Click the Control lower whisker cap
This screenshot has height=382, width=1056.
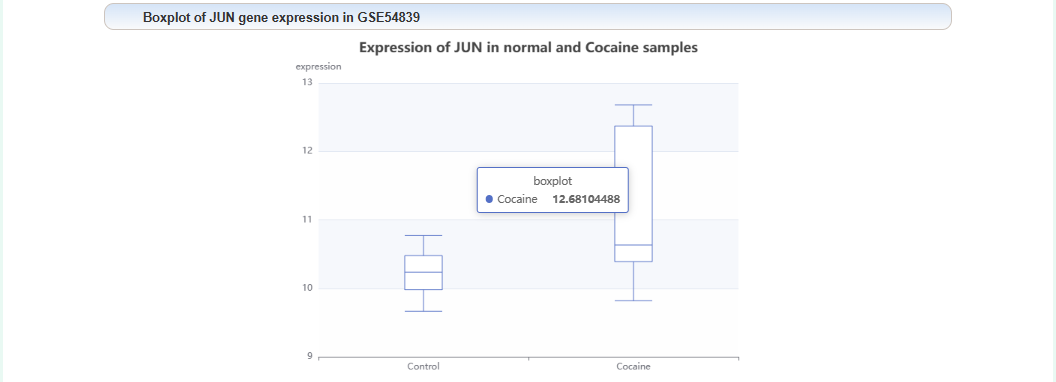click(x=423, y=311)
